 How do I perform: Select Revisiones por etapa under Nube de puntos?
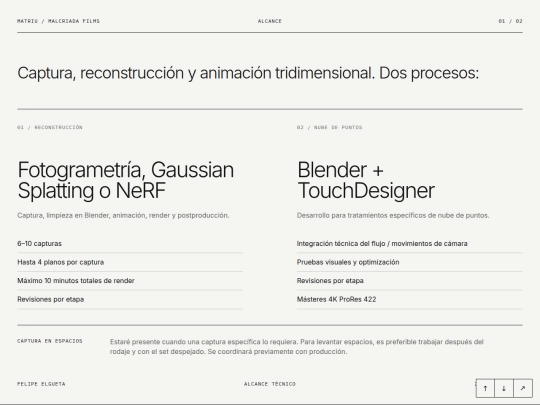tap(410, 281)
